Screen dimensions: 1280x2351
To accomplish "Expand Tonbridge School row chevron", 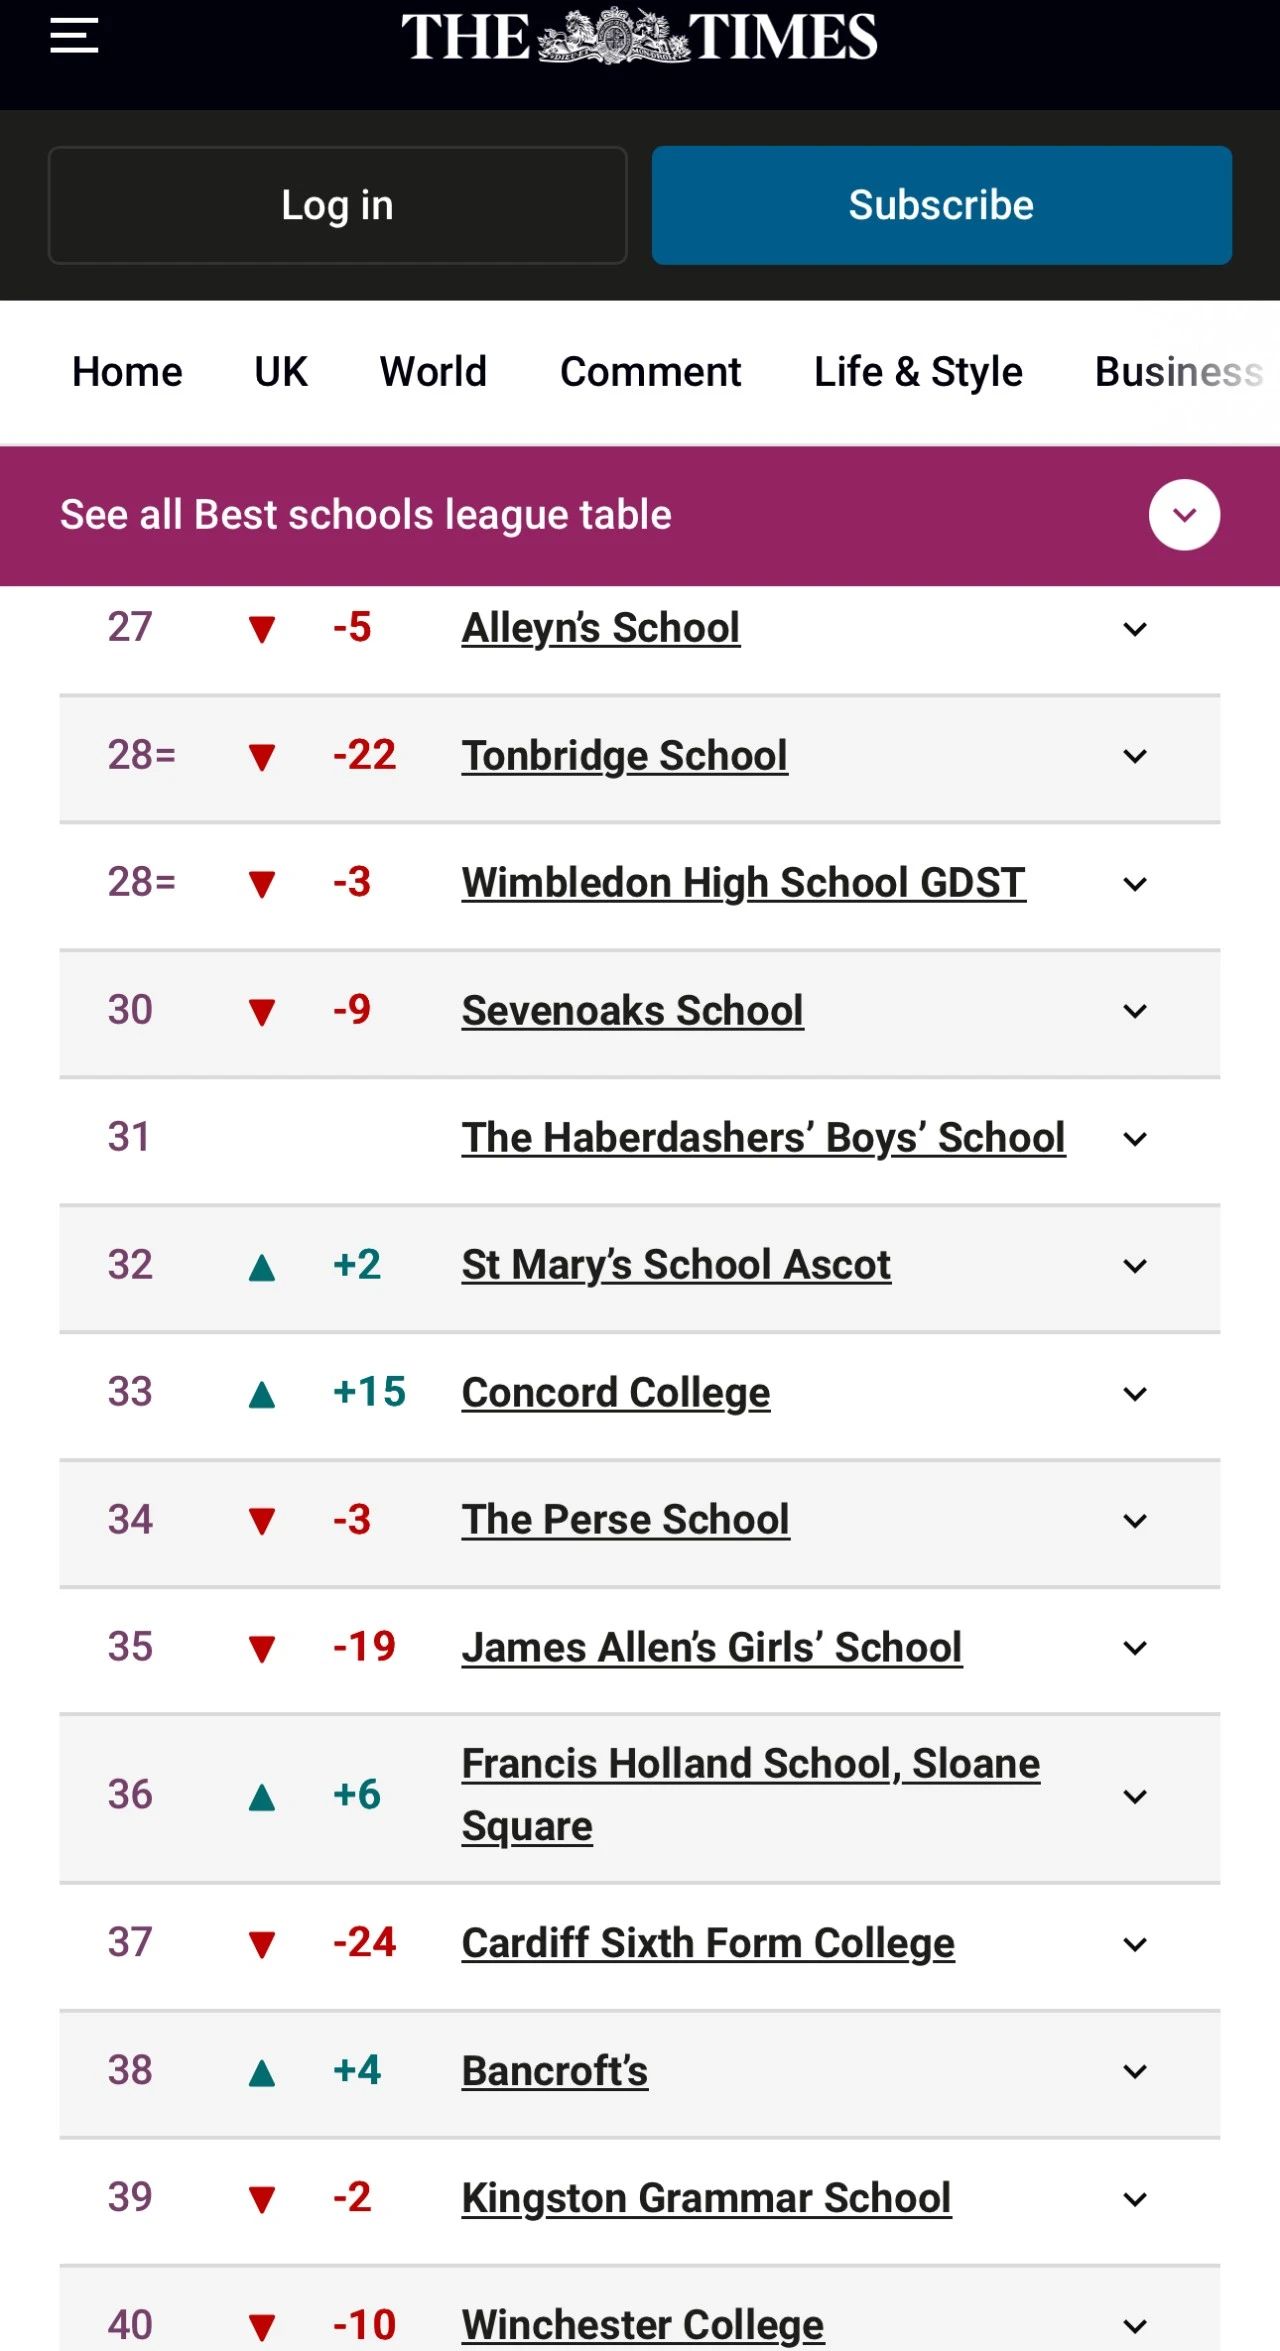I will click(x=1135, y=756).
